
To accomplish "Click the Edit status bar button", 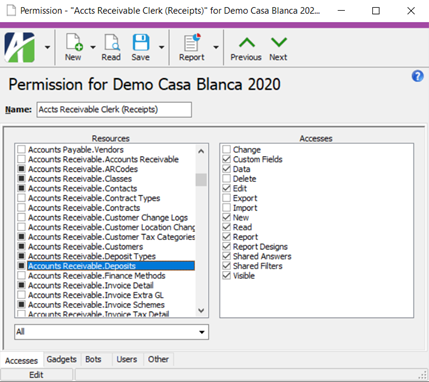I will 36,375.
